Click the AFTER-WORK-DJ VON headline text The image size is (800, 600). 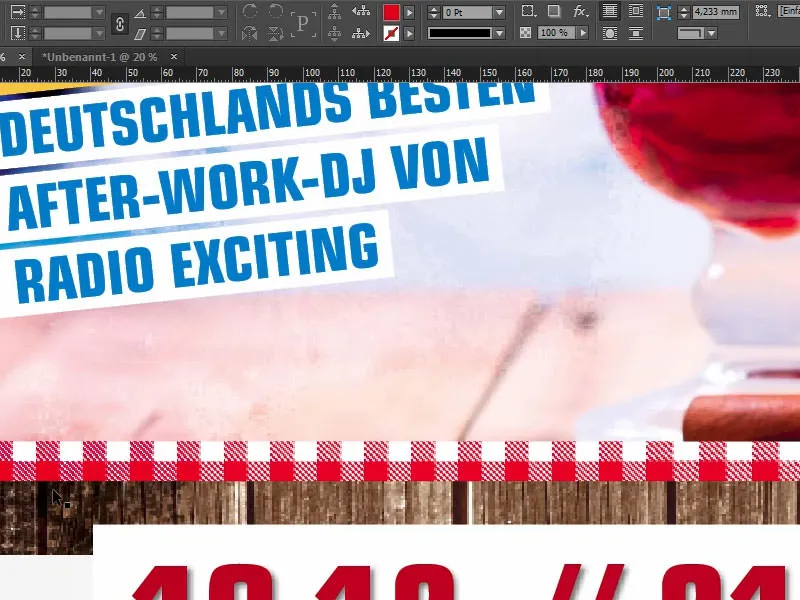(248, 182)
